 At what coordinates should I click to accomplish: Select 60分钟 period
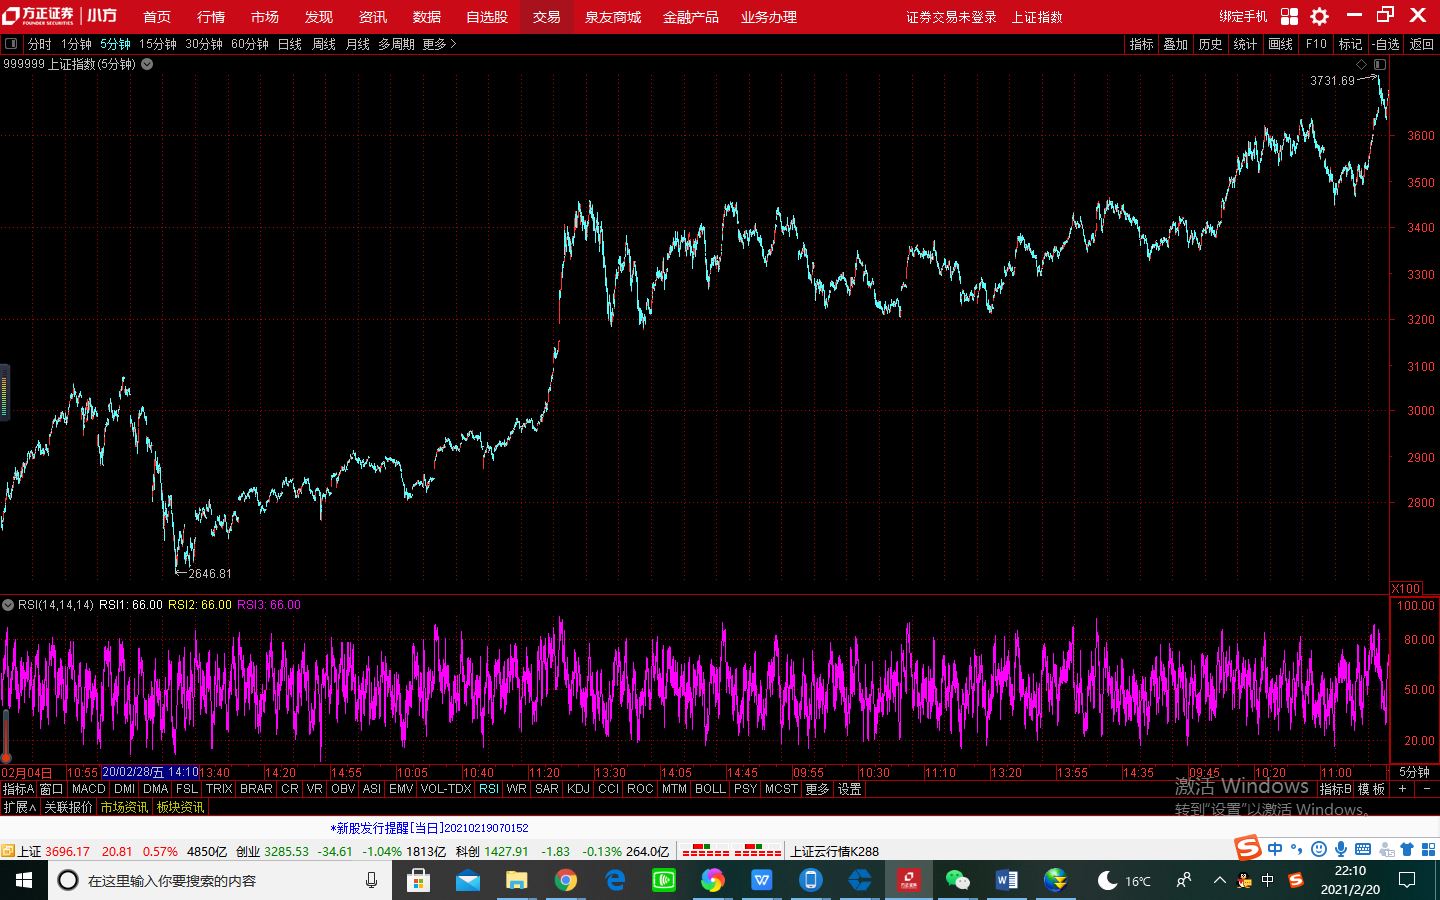tap(250, 44)
